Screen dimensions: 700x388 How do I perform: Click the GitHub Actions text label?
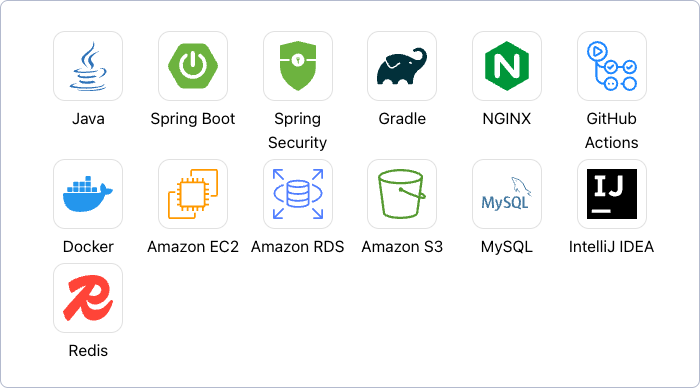coord(612,130)
